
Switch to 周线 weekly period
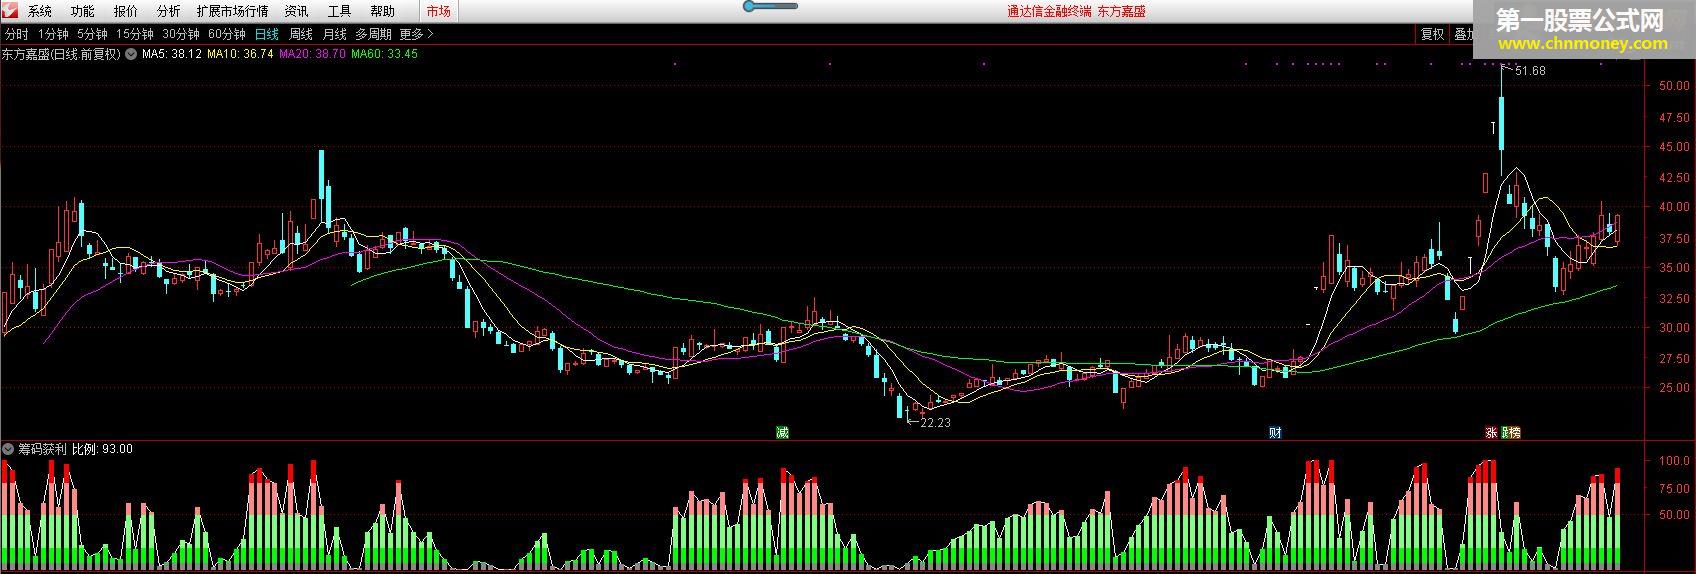pos(301,34)
